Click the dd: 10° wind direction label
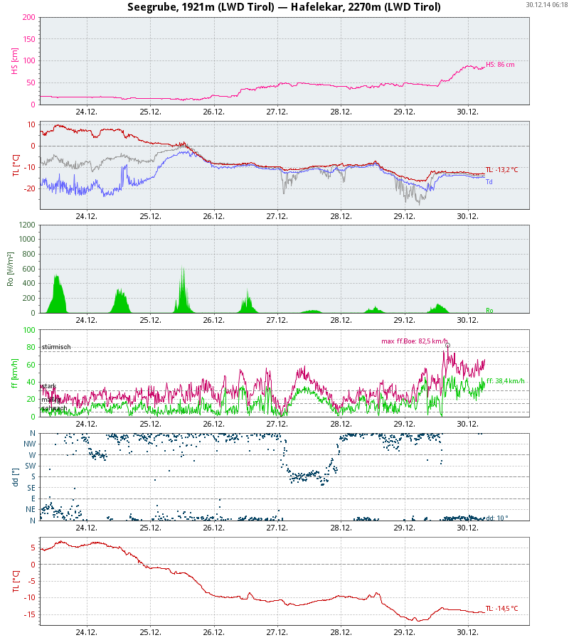This screenshot has width=569, height=640. point(497,518)
